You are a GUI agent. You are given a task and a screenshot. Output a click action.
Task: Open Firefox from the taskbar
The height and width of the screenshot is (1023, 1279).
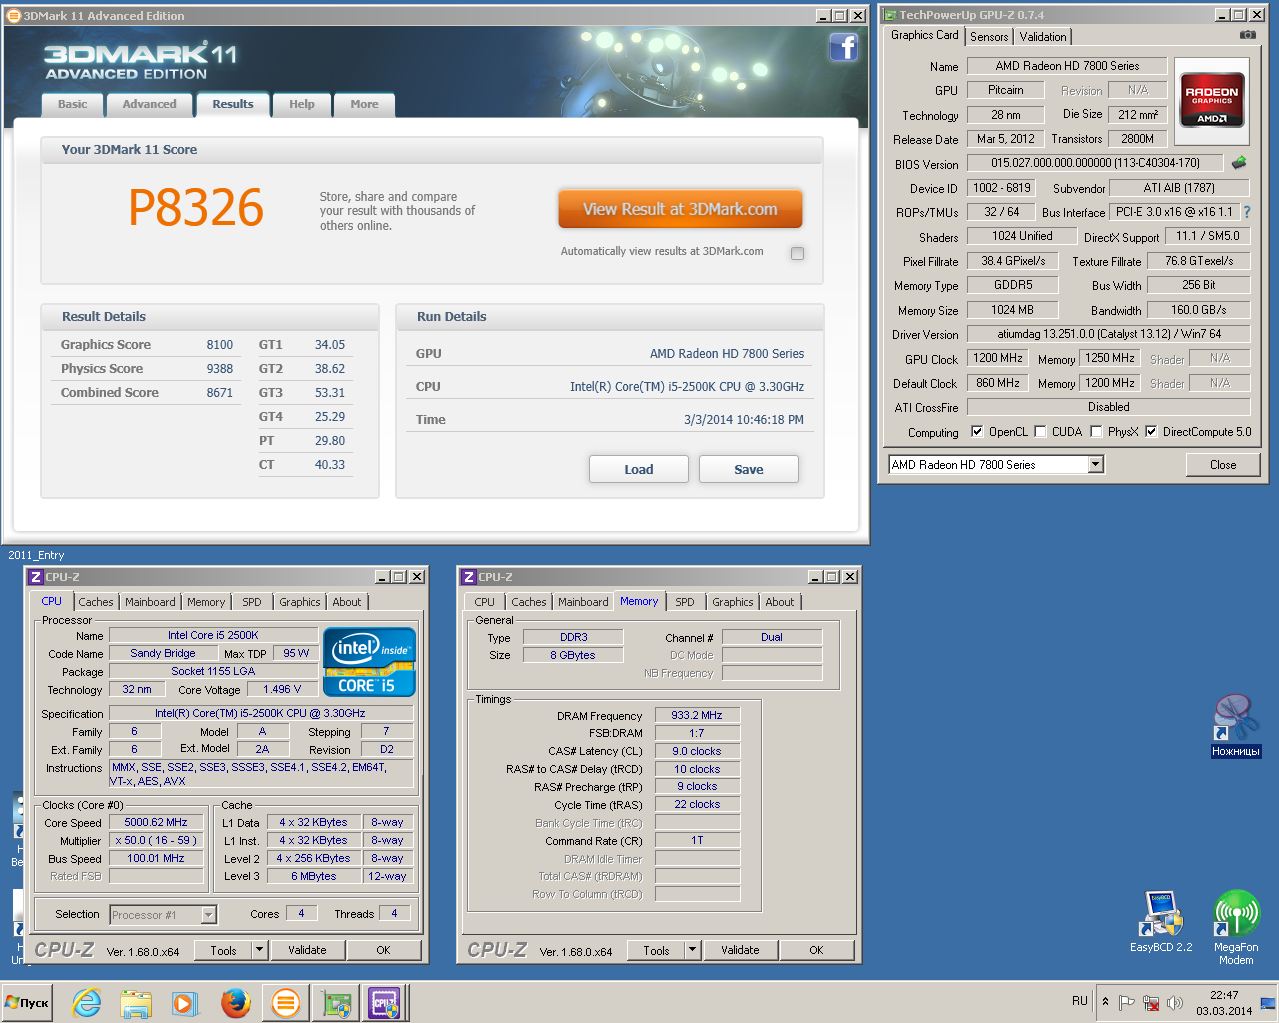(235, 1002)
